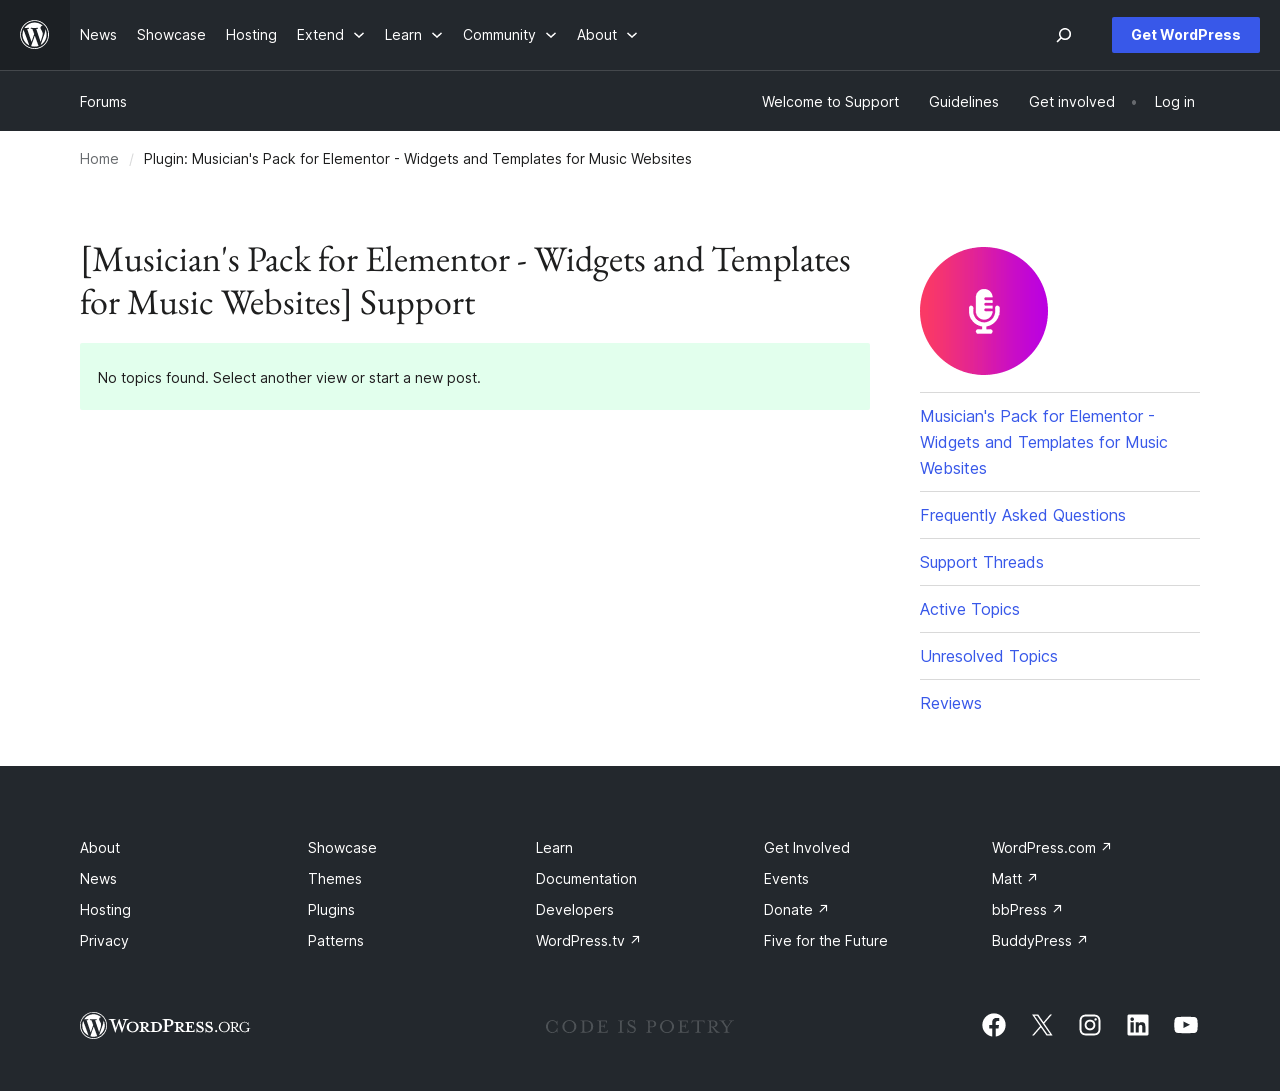Visit WordPress Facebook page icon

click(x=994, y=1025)
